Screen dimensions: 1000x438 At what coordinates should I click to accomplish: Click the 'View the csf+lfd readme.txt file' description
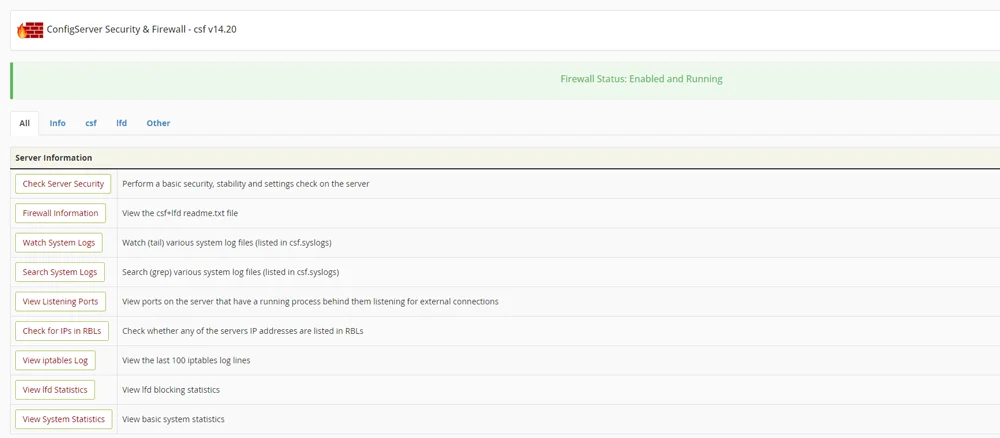point(180,213)
